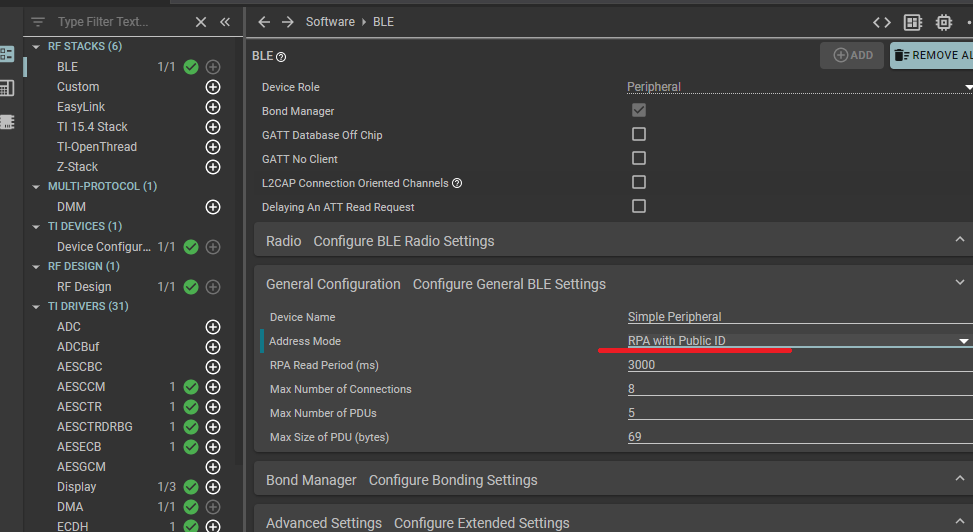Tick the GATT No Client checkbox

[639, 158]
